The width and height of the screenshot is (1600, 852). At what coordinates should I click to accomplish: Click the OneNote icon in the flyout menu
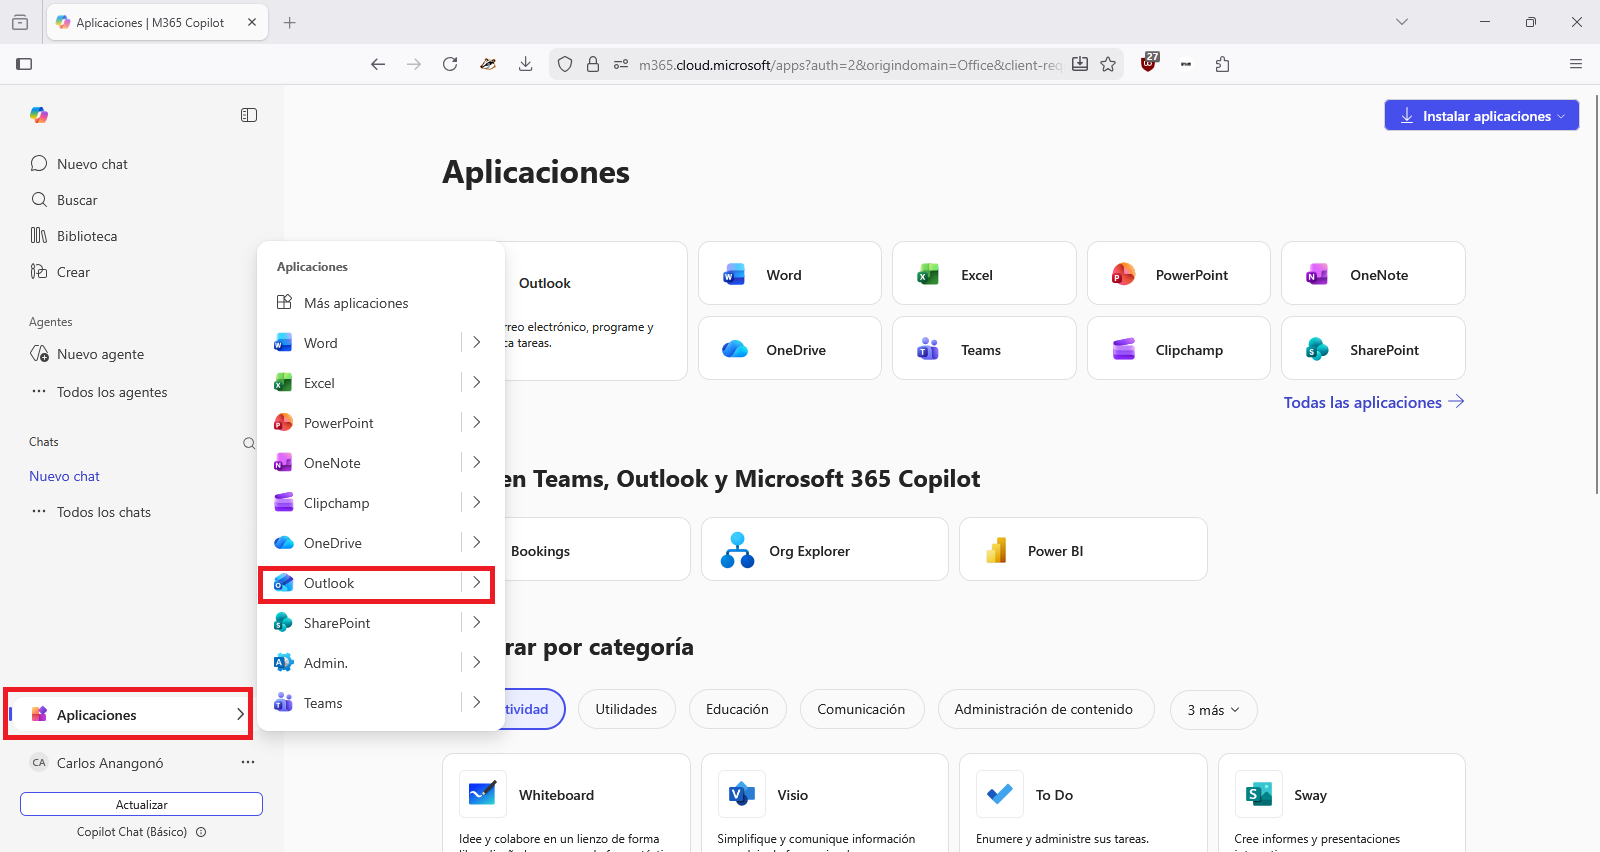tap(284, 463)
